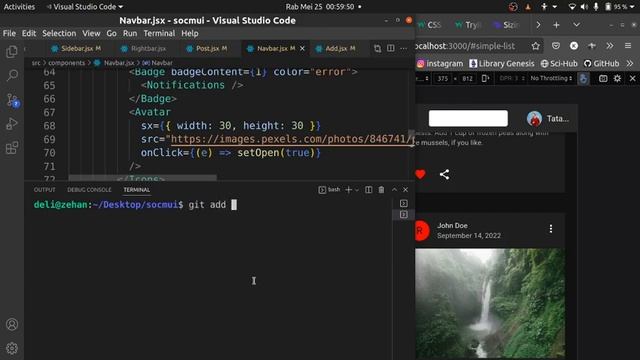
Task: Show more bookmarks with the overflow chevron
Action: (630, 64)
